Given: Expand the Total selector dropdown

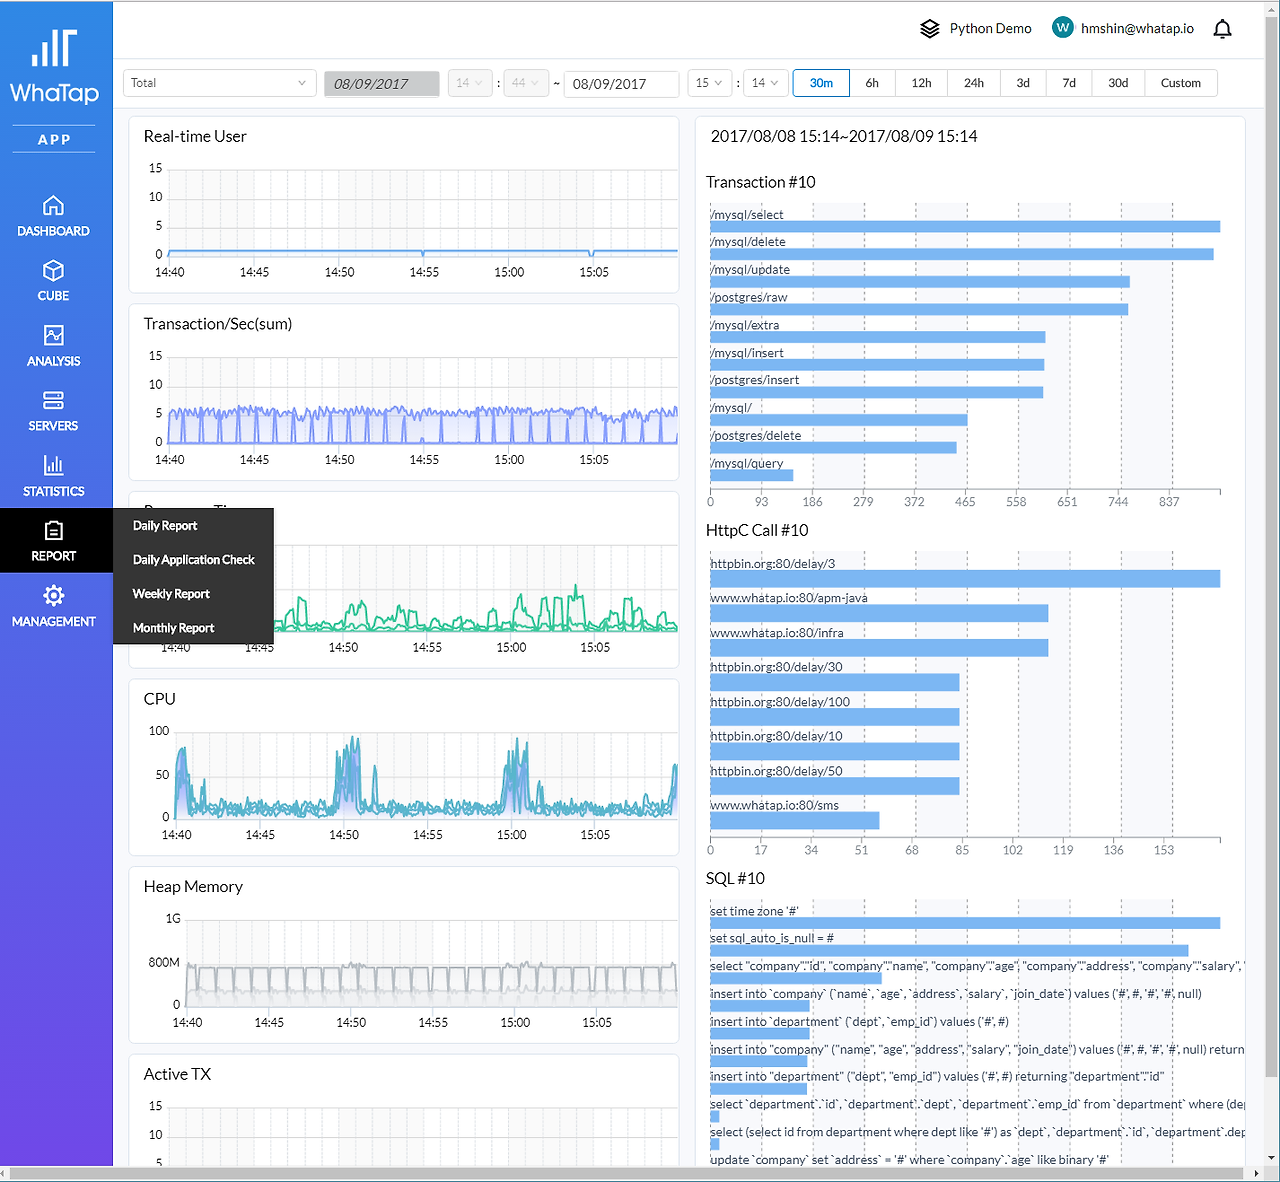Looking at the screenshot, I should (x=220, y=83).
